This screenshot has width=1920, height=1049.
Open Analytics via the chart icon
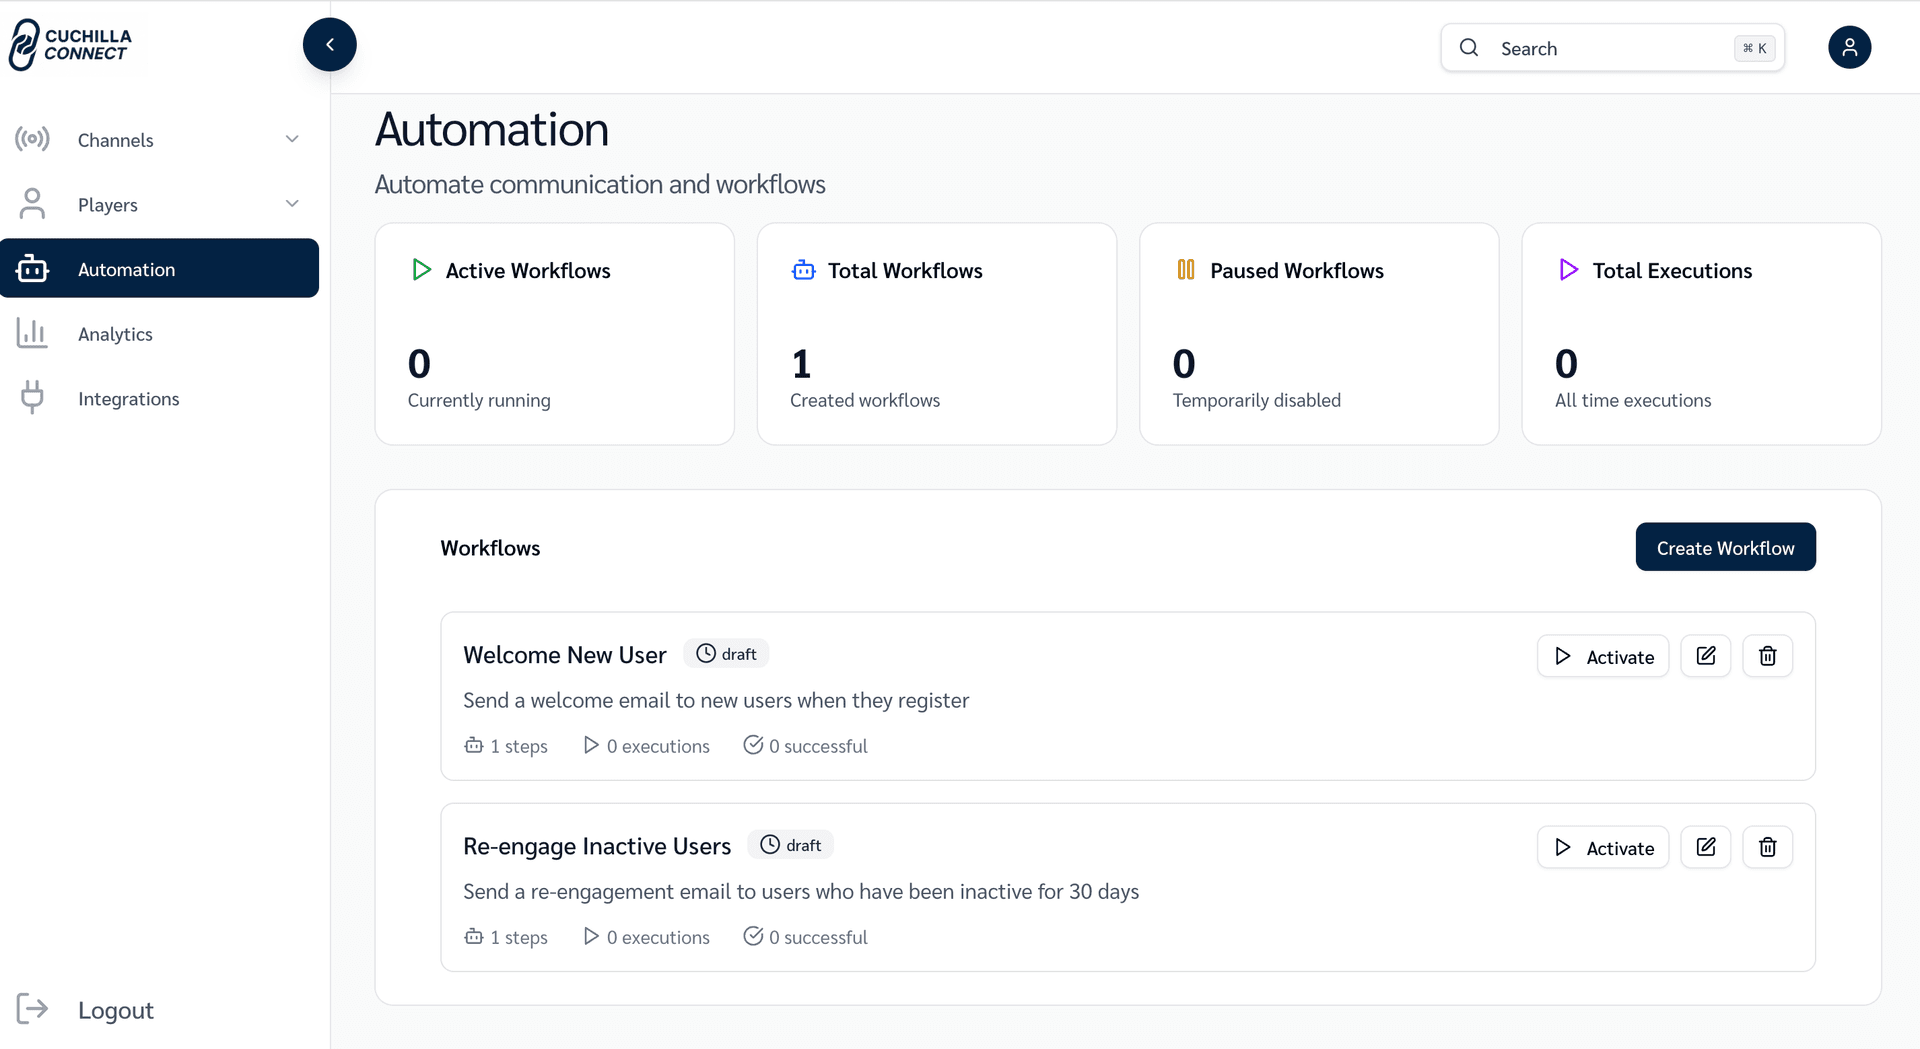(x=33, y=333)
